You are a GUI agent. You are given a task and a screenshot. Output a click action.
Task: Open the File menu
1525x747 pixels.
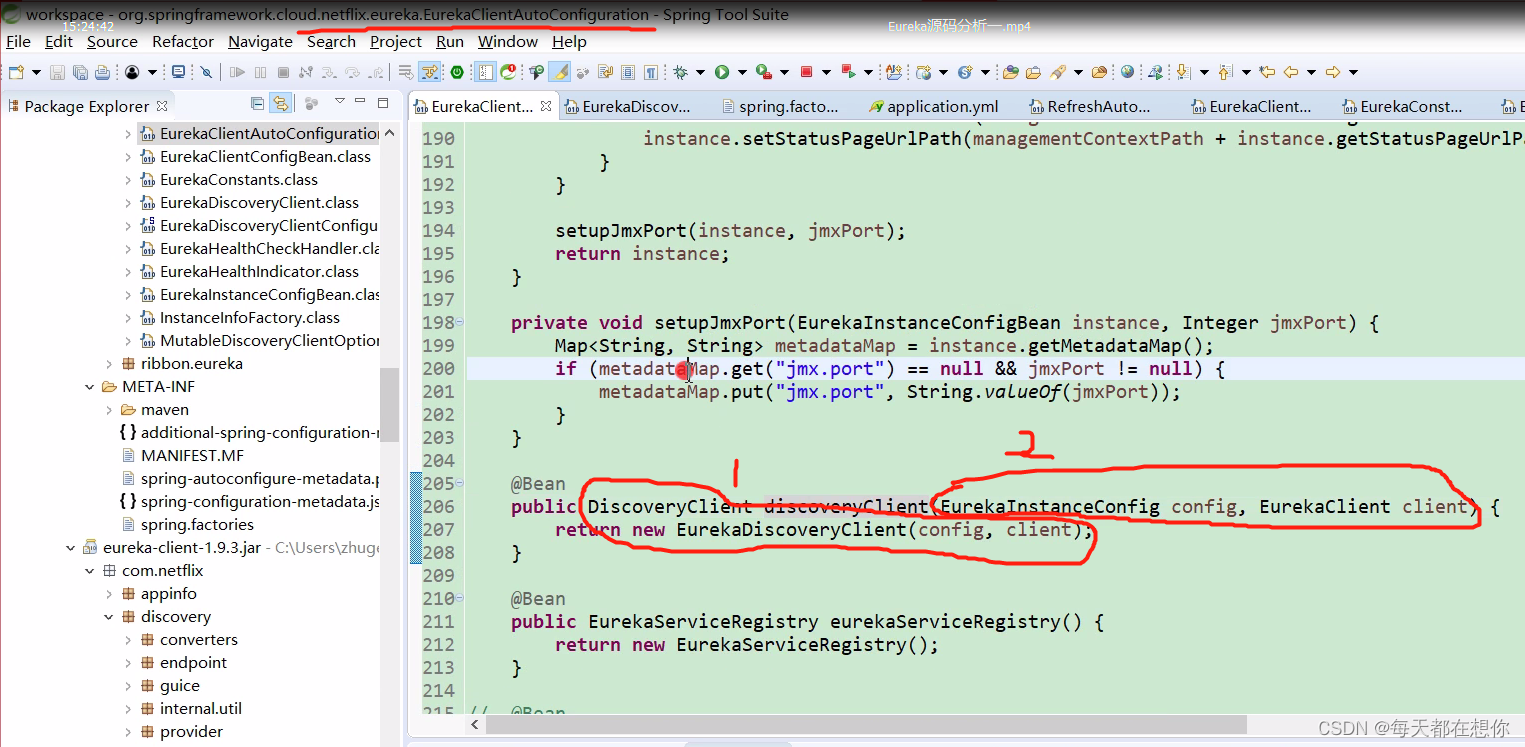tap(18, 42)
